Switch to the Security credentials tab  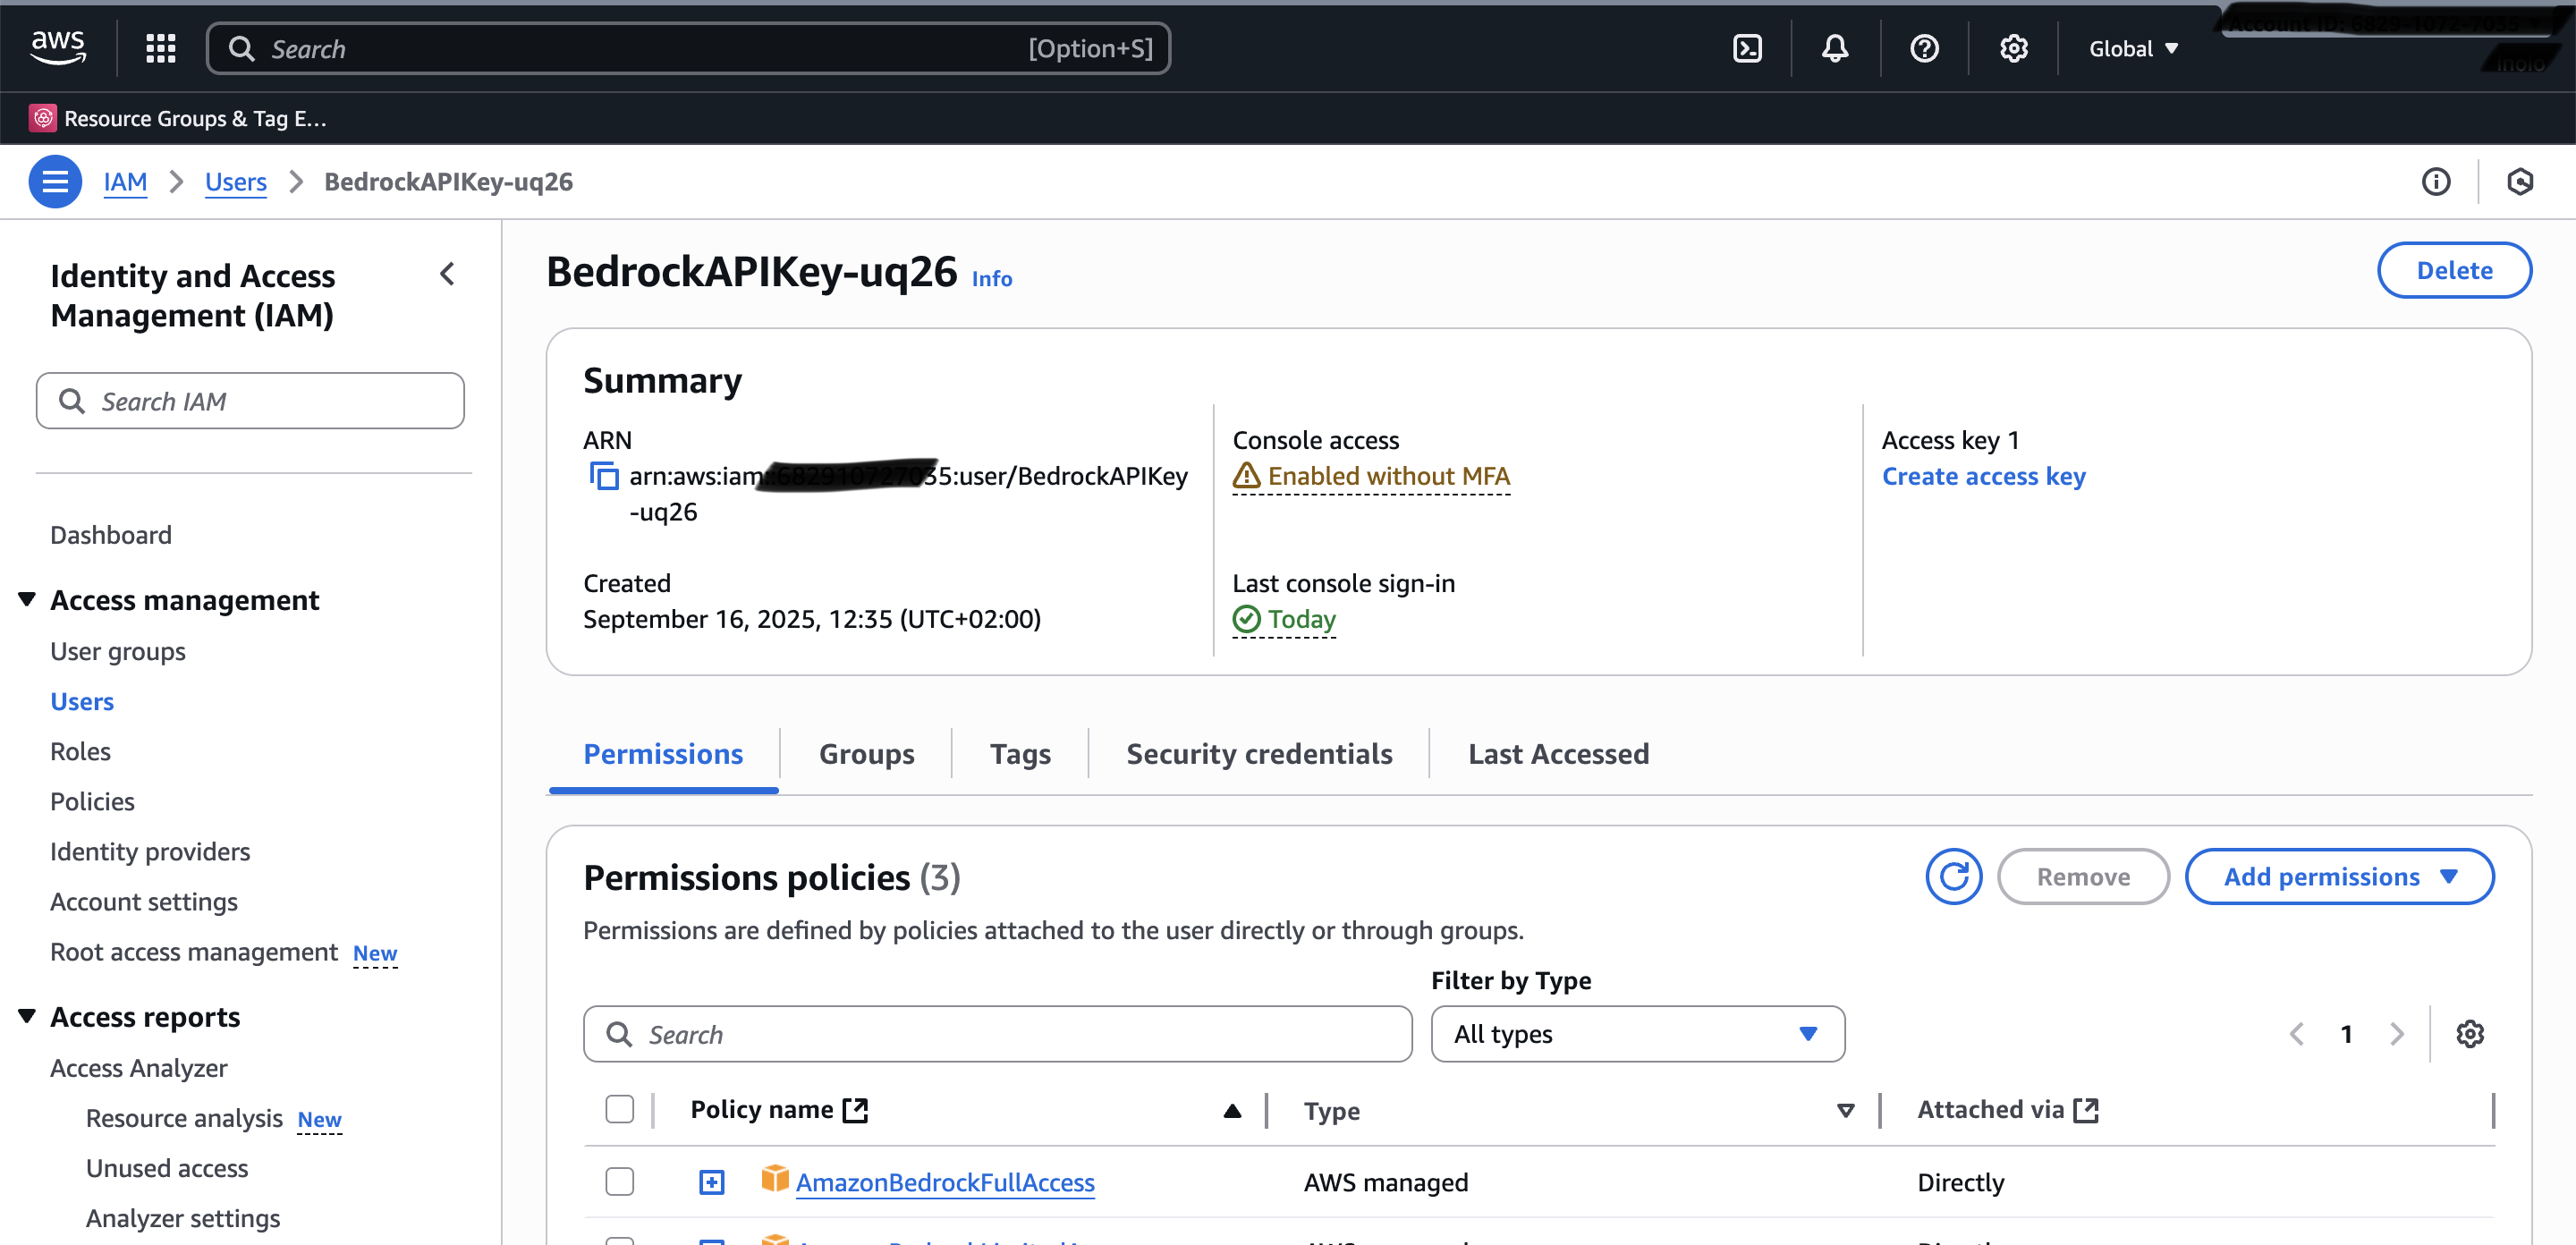tap(1258, 753)
